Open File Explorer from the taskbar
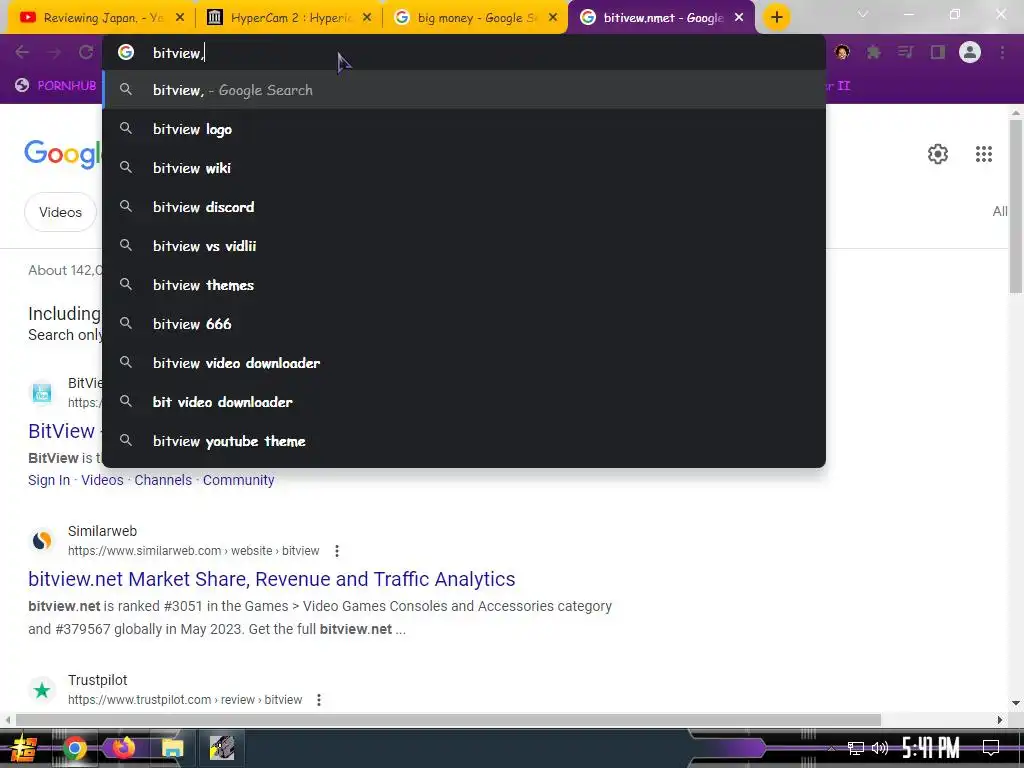Viewport: 1024px width, 768px height. pyautogui.click(x=172, y=748)
